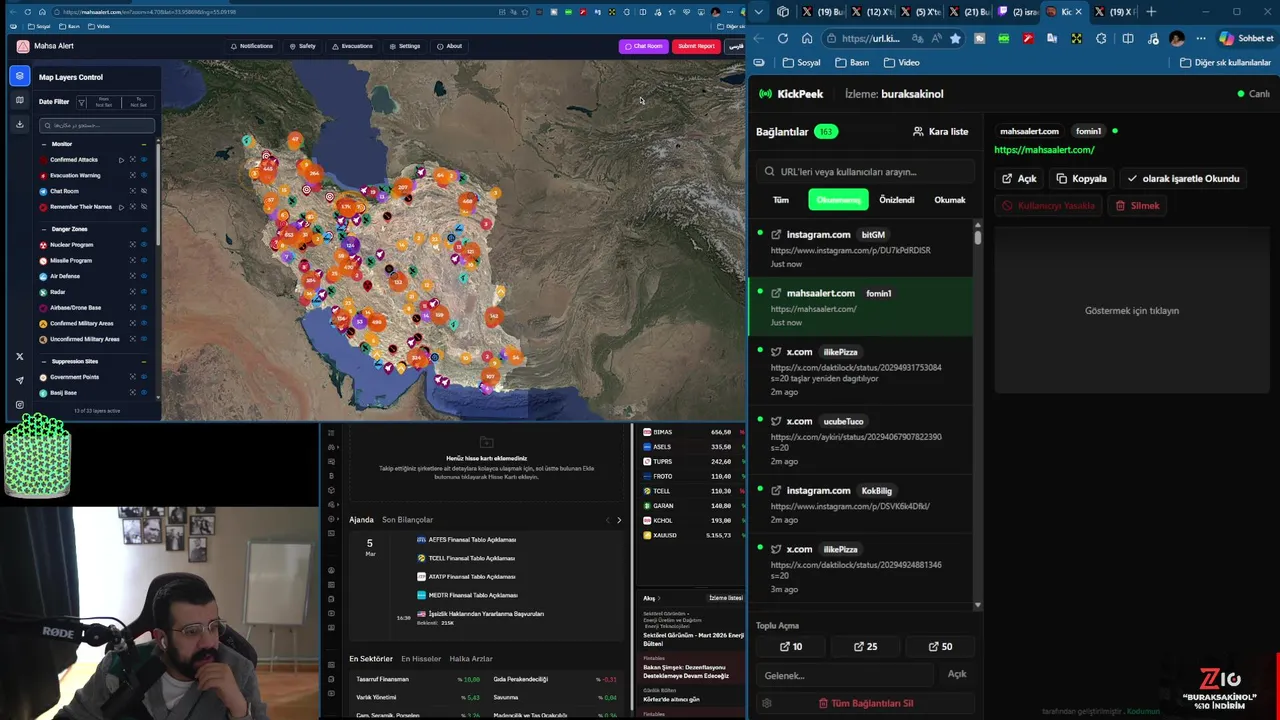Click the Chat Room button in Mahsa header
Viewport: 1280px width, 720px height.
click(644, 46)
